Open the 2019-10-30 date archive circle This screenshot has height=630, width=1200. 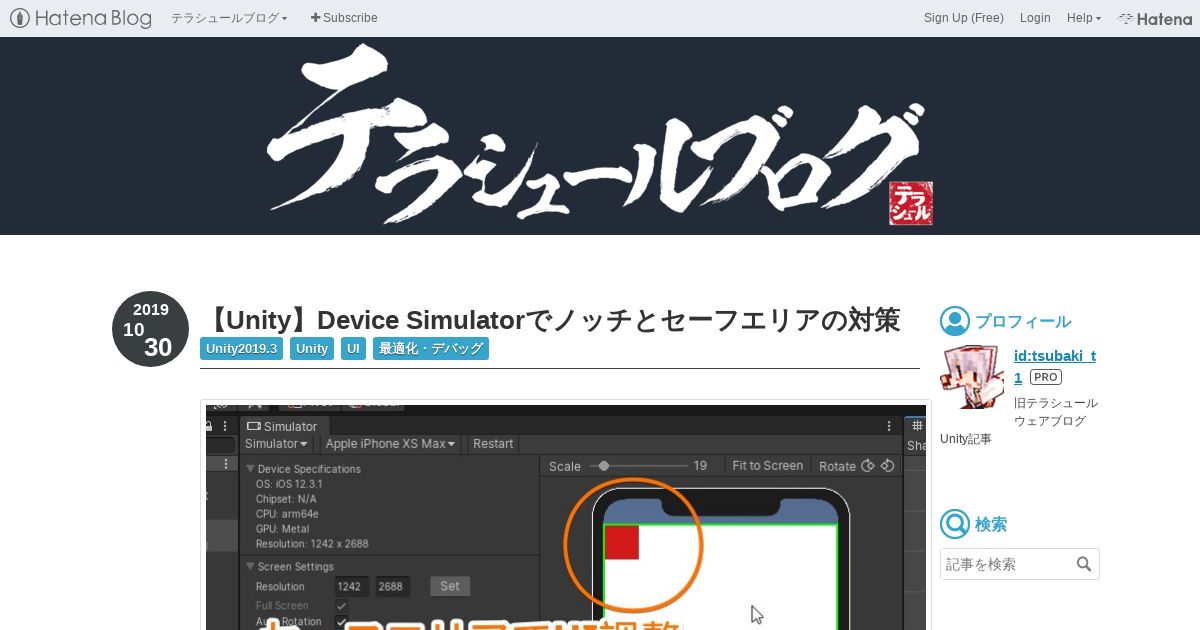tap(150, 329)
